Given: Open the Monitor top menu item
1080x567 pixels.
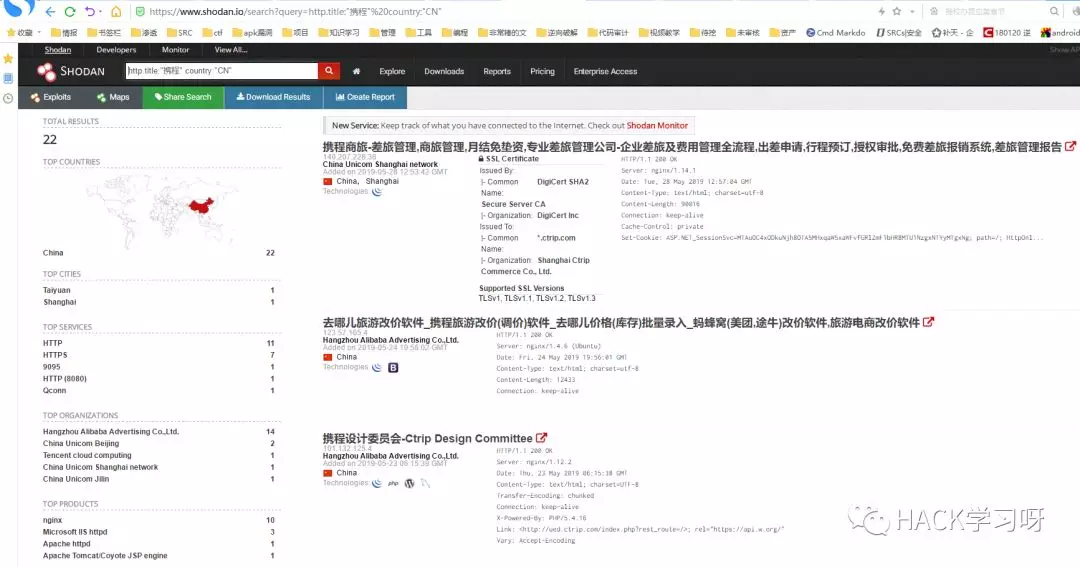Looking at the screenshot, I should point(176,50).
